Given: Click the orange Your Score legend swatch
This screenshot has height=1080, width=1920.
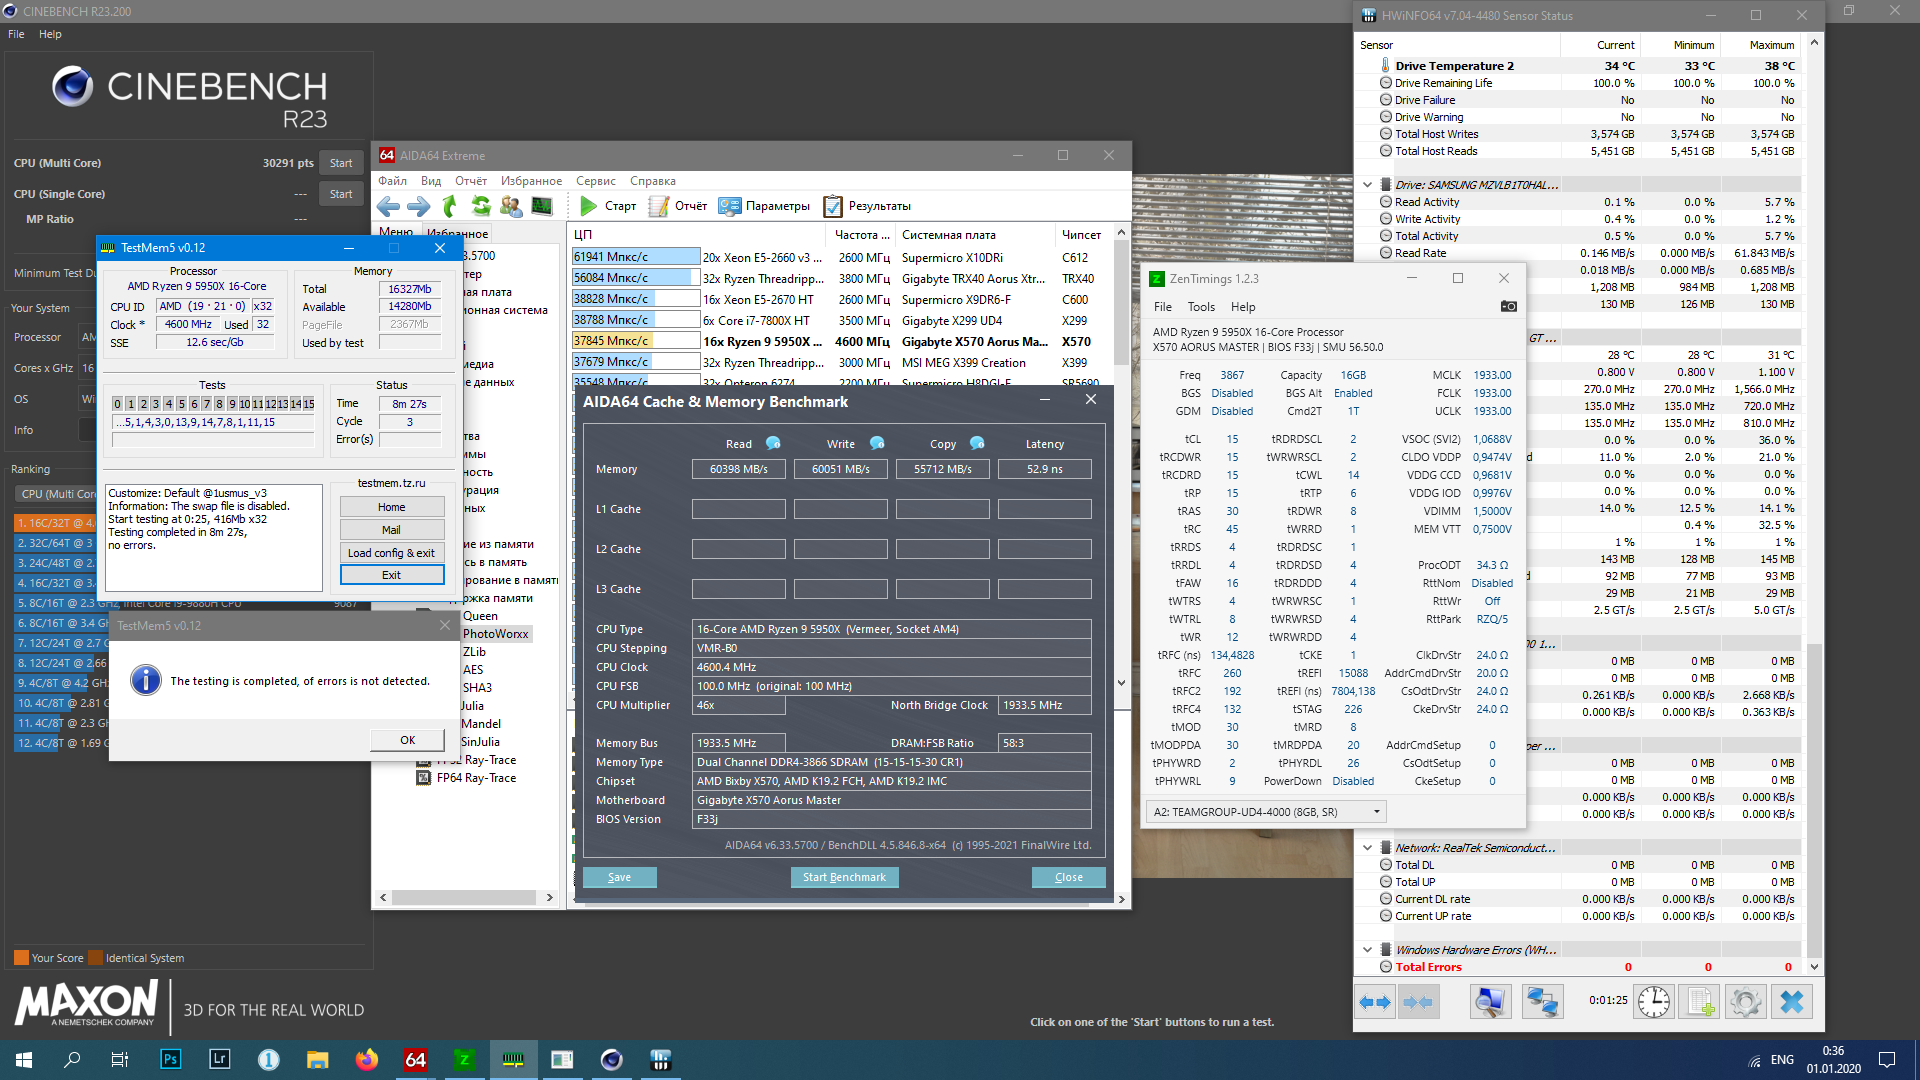Looking at the screenshot, I should (21, 958).
